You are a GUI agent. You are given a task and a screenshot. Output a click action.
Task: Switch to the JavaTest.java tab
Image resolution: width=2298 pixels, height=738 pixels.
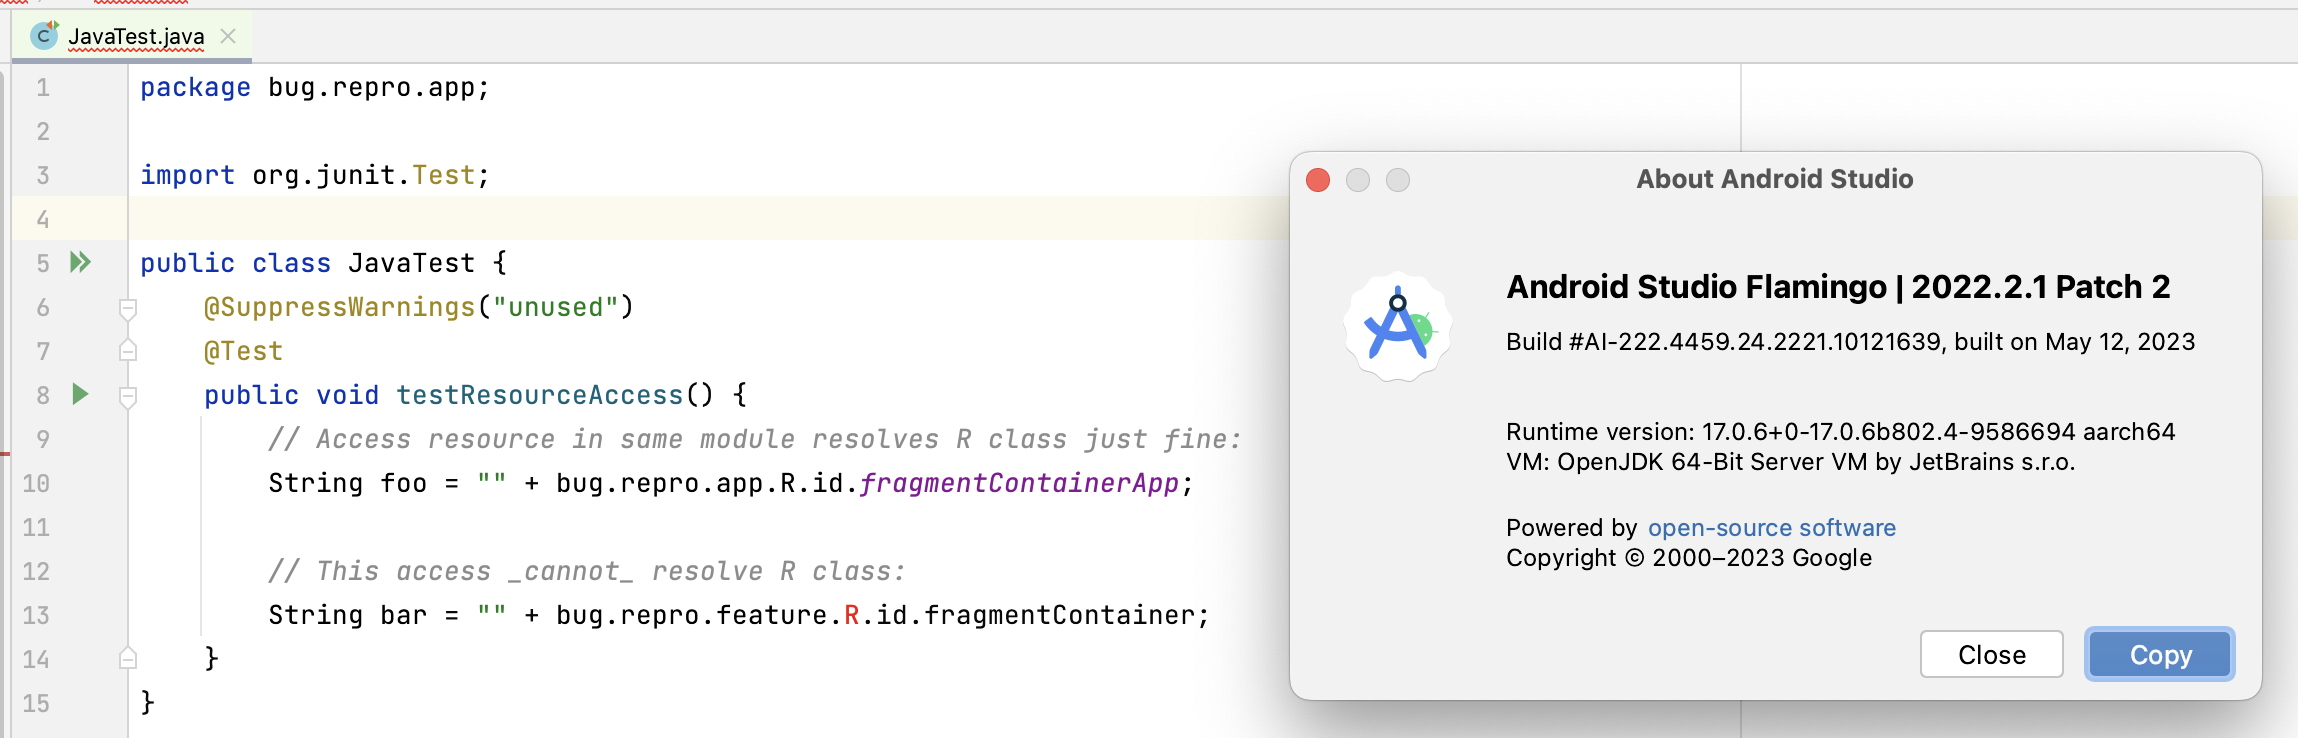[136, 37]
